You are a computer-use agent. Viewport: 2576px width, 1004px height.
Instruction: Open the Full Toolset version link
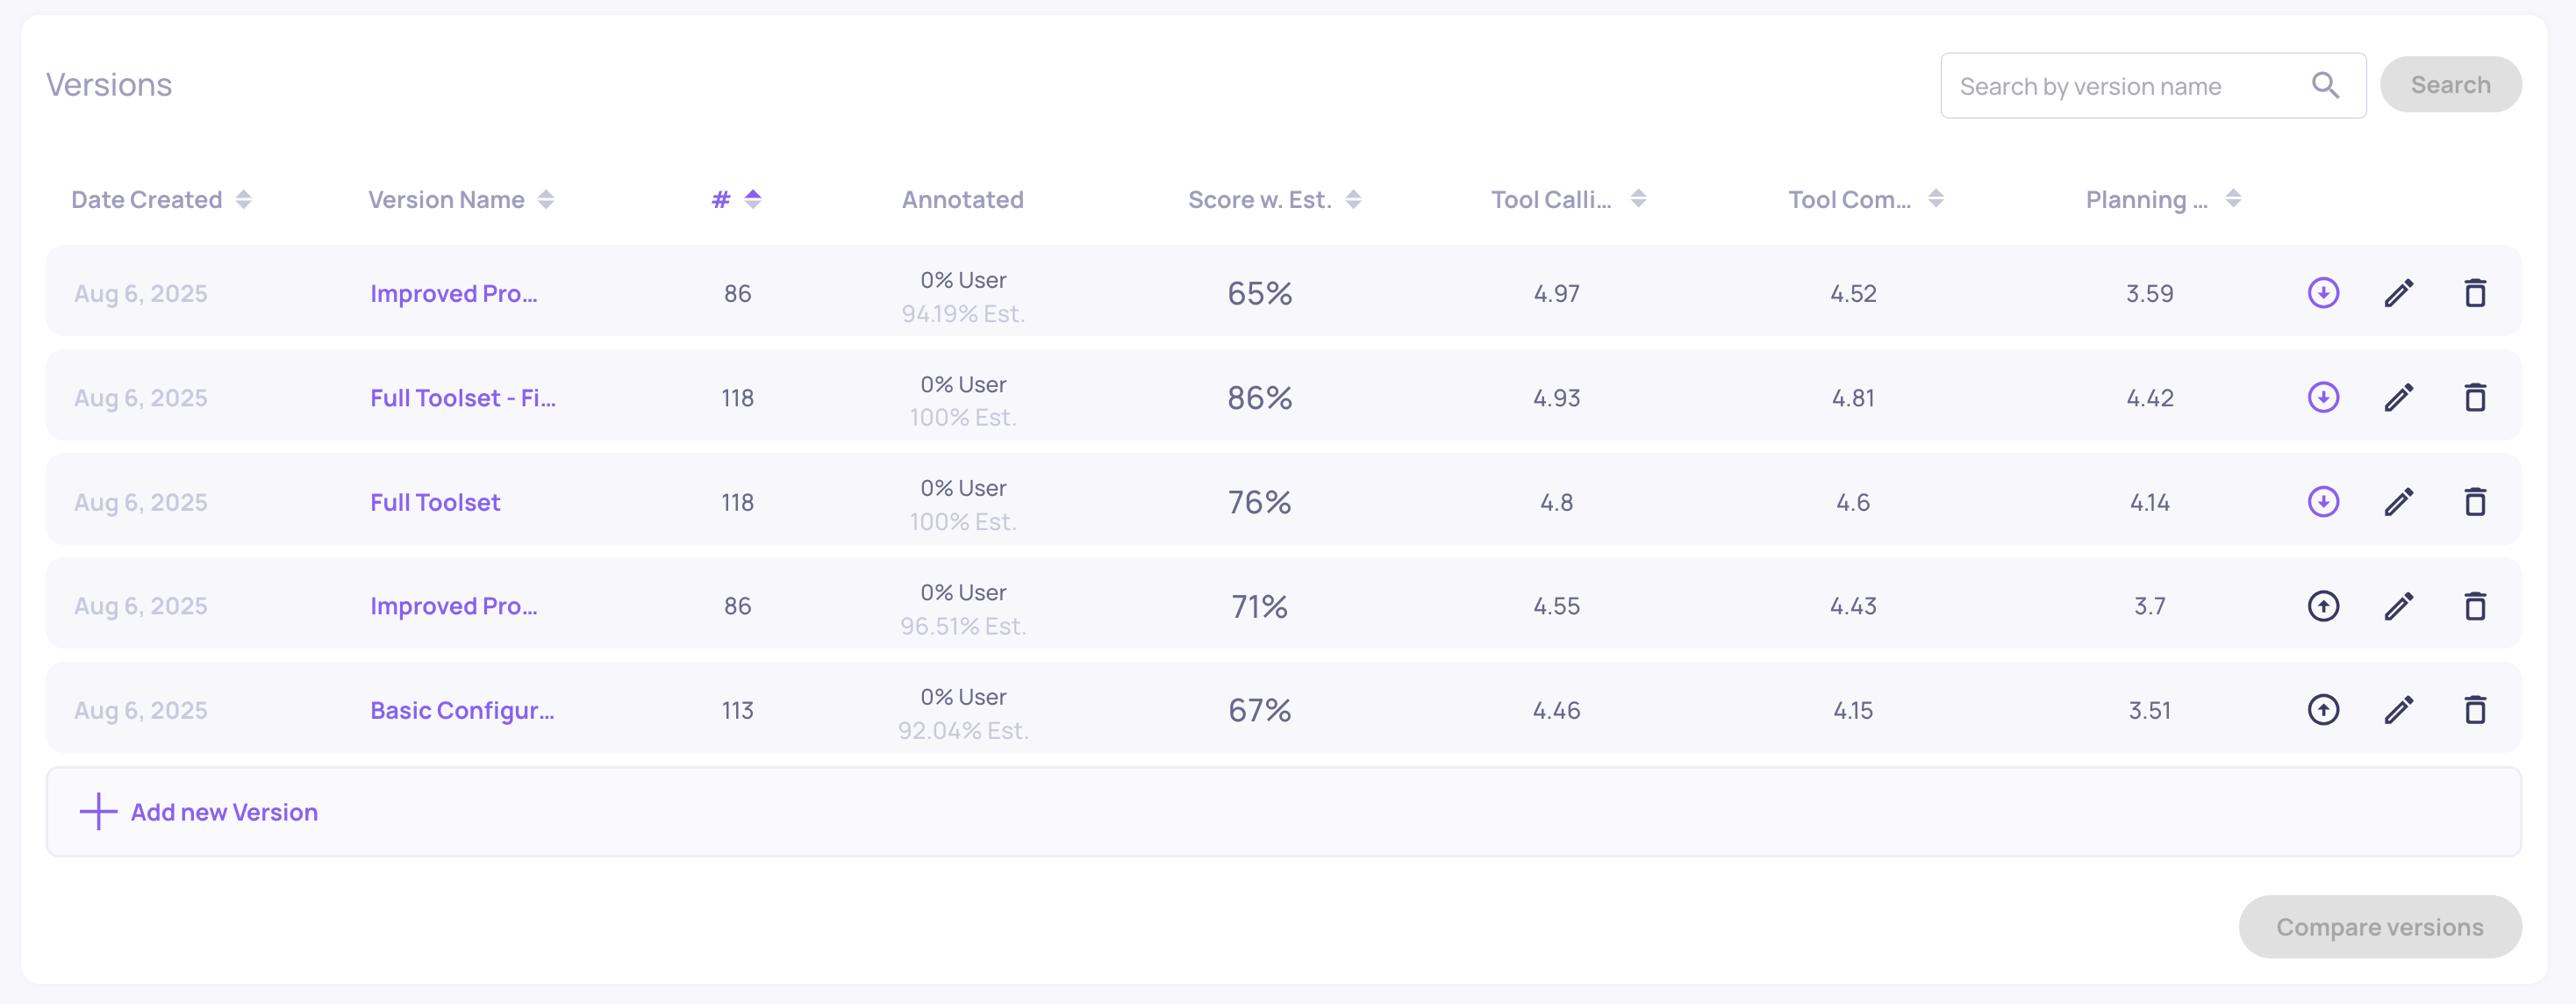point(435,502)
